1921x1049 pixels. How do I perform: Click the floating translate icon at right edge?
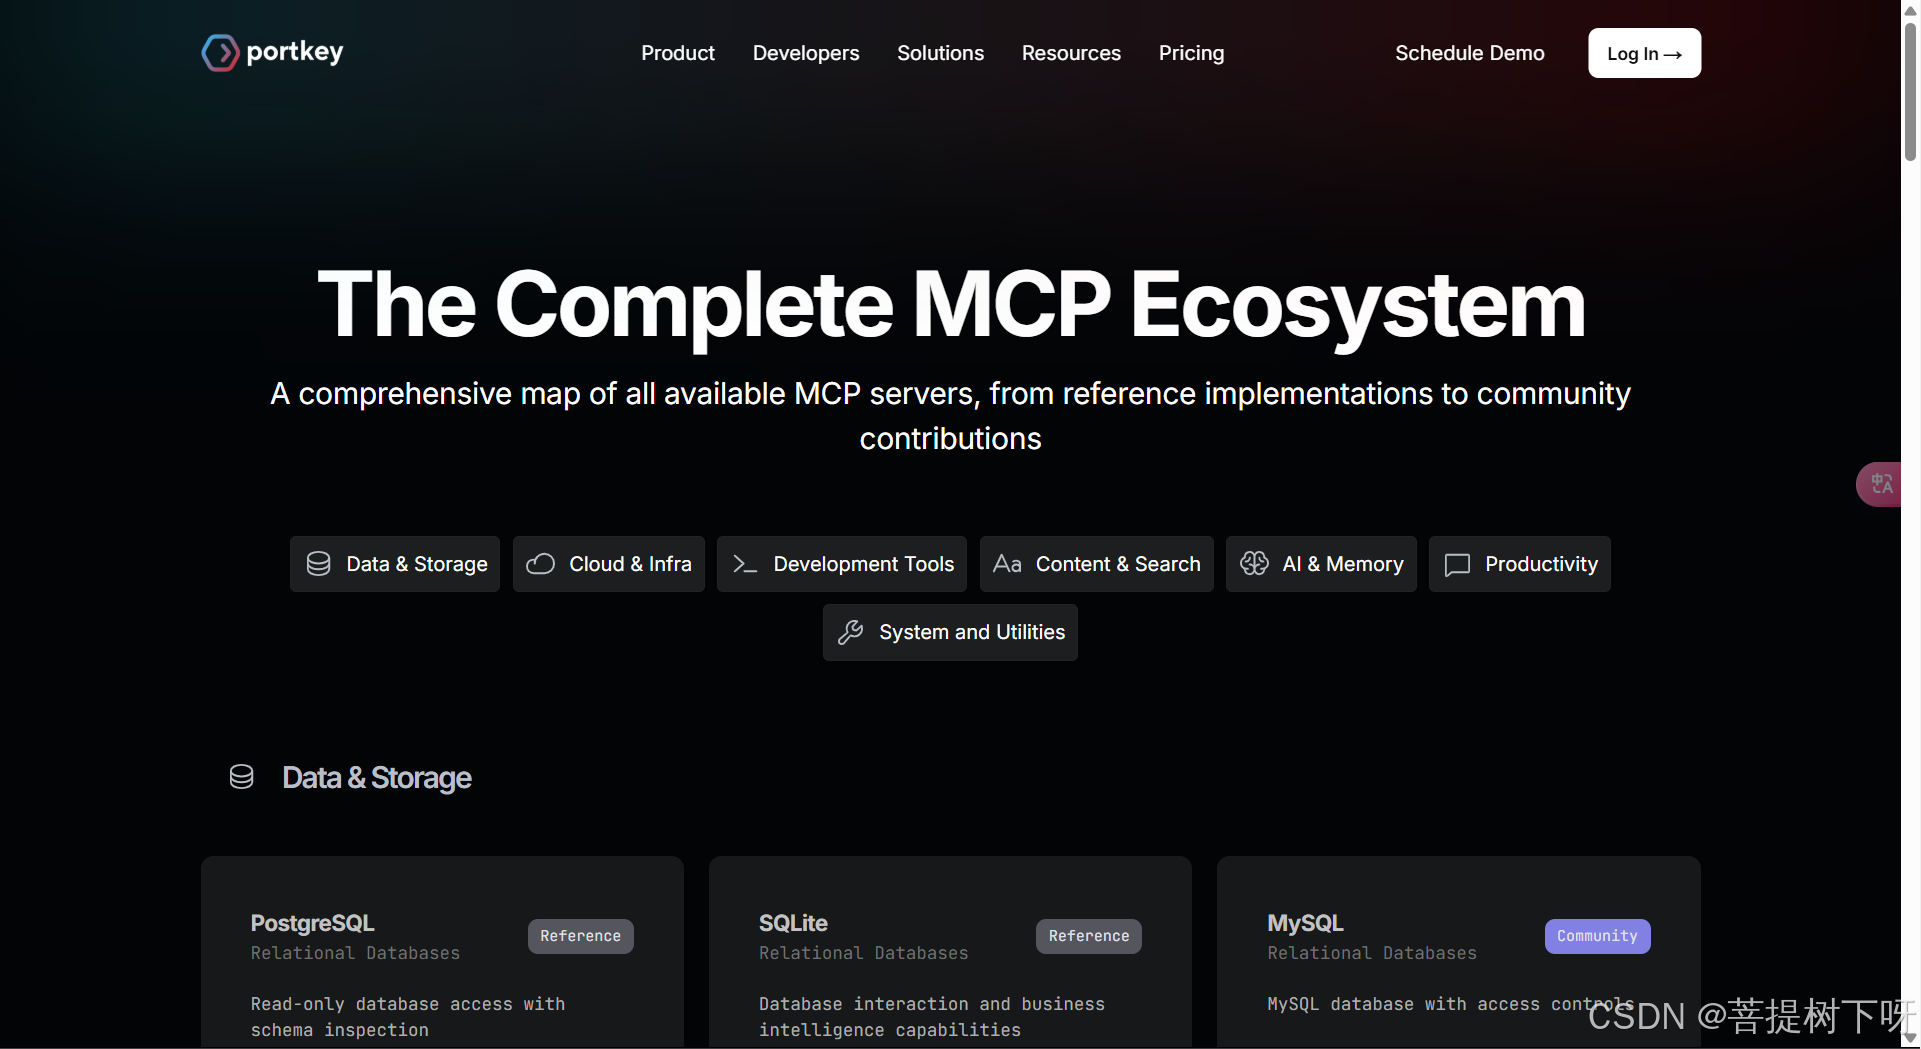[x=1881, y=484]
